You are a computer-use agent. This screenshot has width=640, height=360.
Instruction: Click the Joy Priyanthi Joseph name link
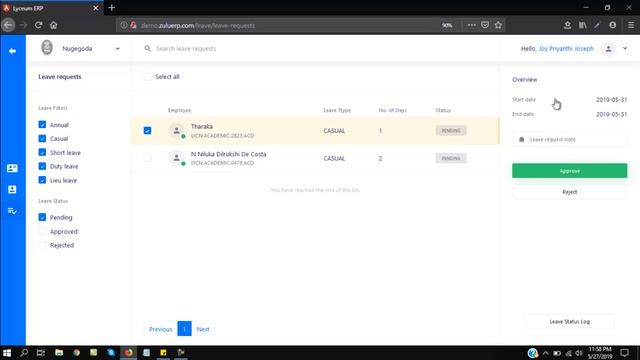tap(566, 49)
